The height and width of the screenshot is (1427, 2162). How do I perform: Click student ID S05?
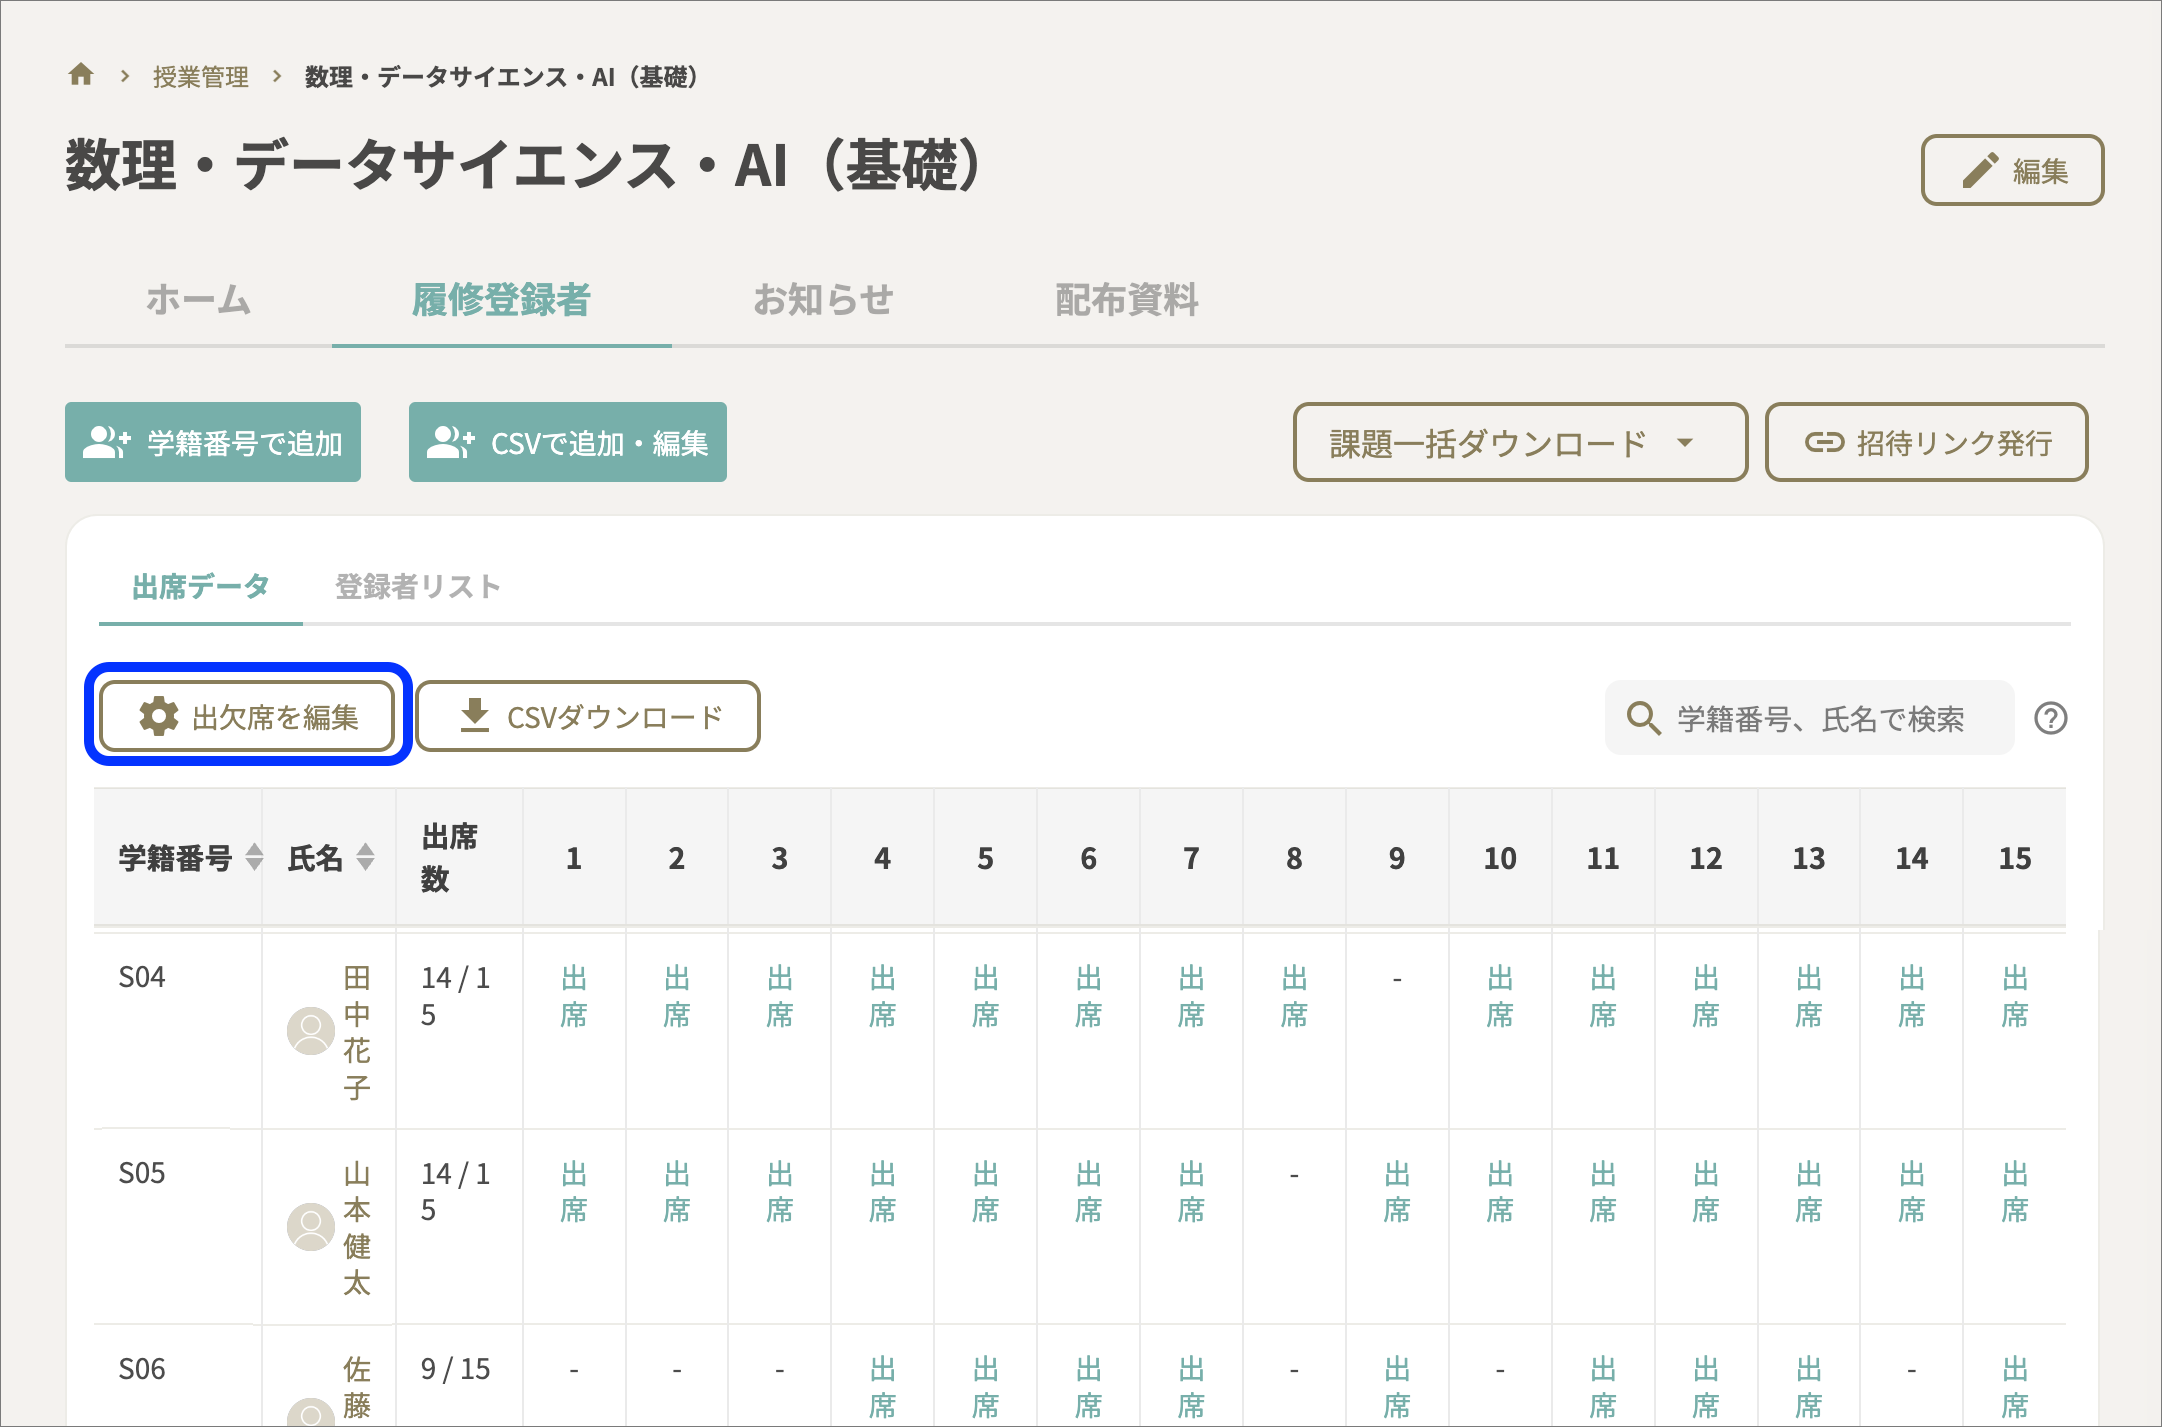[142, 1173]
